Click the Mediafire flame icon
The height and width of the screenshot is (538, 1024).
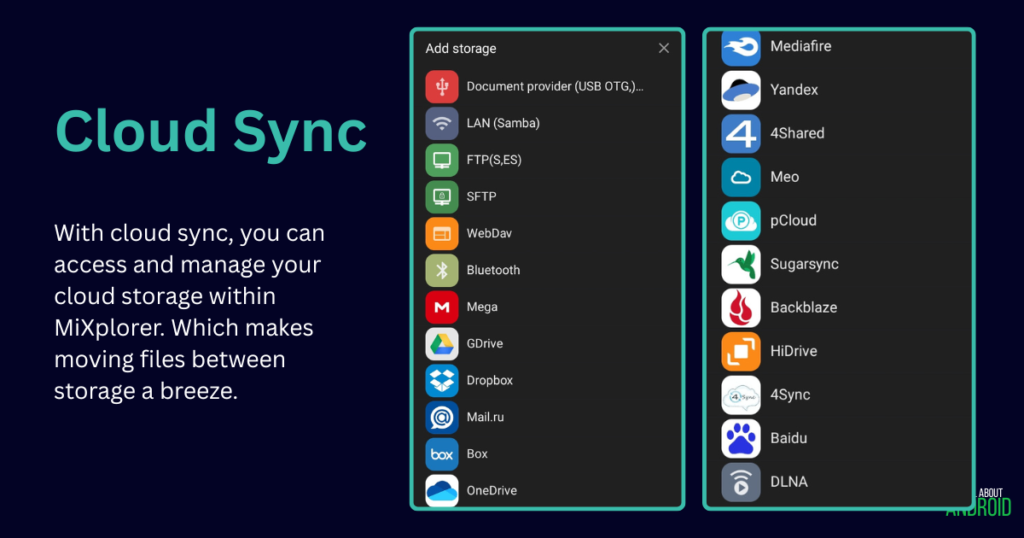741,48
